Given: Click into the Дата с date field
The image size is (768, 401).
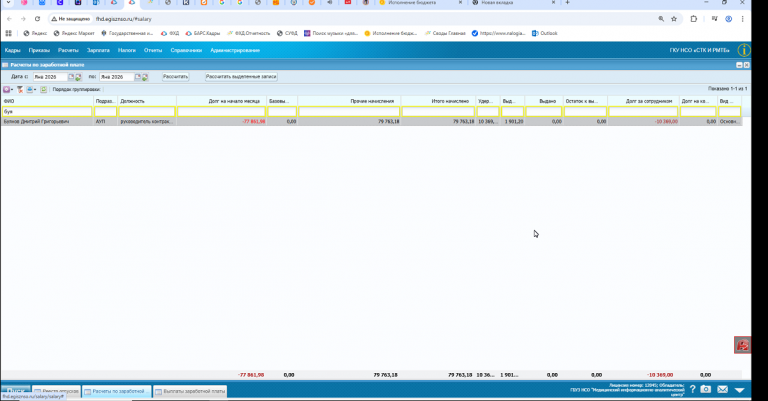Looking at the screenshot, I should point(49,77).
